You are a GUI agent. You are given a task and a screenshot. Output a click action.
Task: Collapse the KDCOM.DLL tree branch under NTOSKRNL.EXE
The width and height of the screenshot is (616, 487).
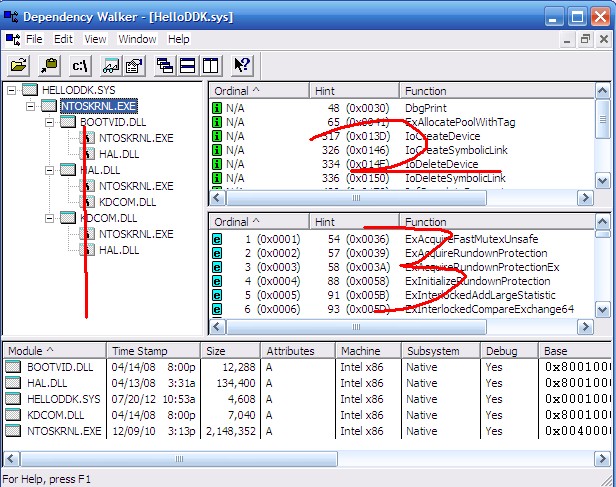tap(50, 218)
